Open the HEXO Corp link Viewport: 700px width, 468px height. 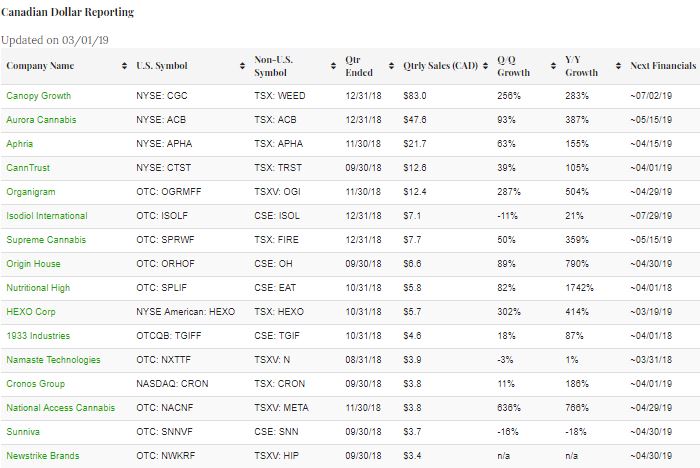[30, 312]
